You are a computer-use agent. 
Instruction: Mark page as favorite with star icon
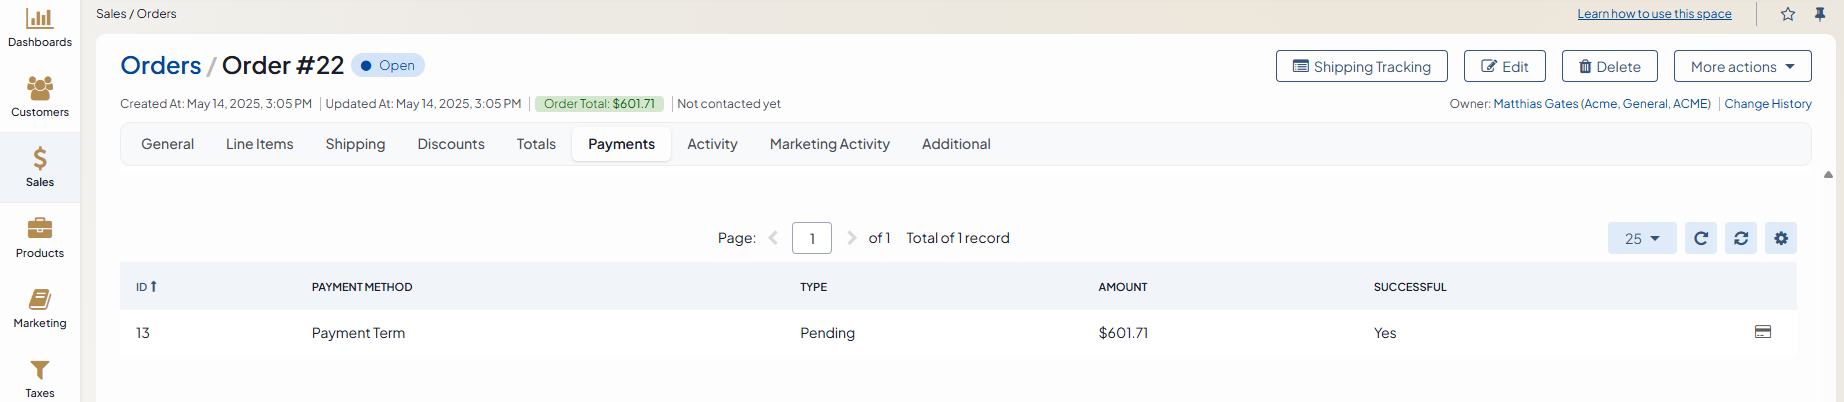1788,14
